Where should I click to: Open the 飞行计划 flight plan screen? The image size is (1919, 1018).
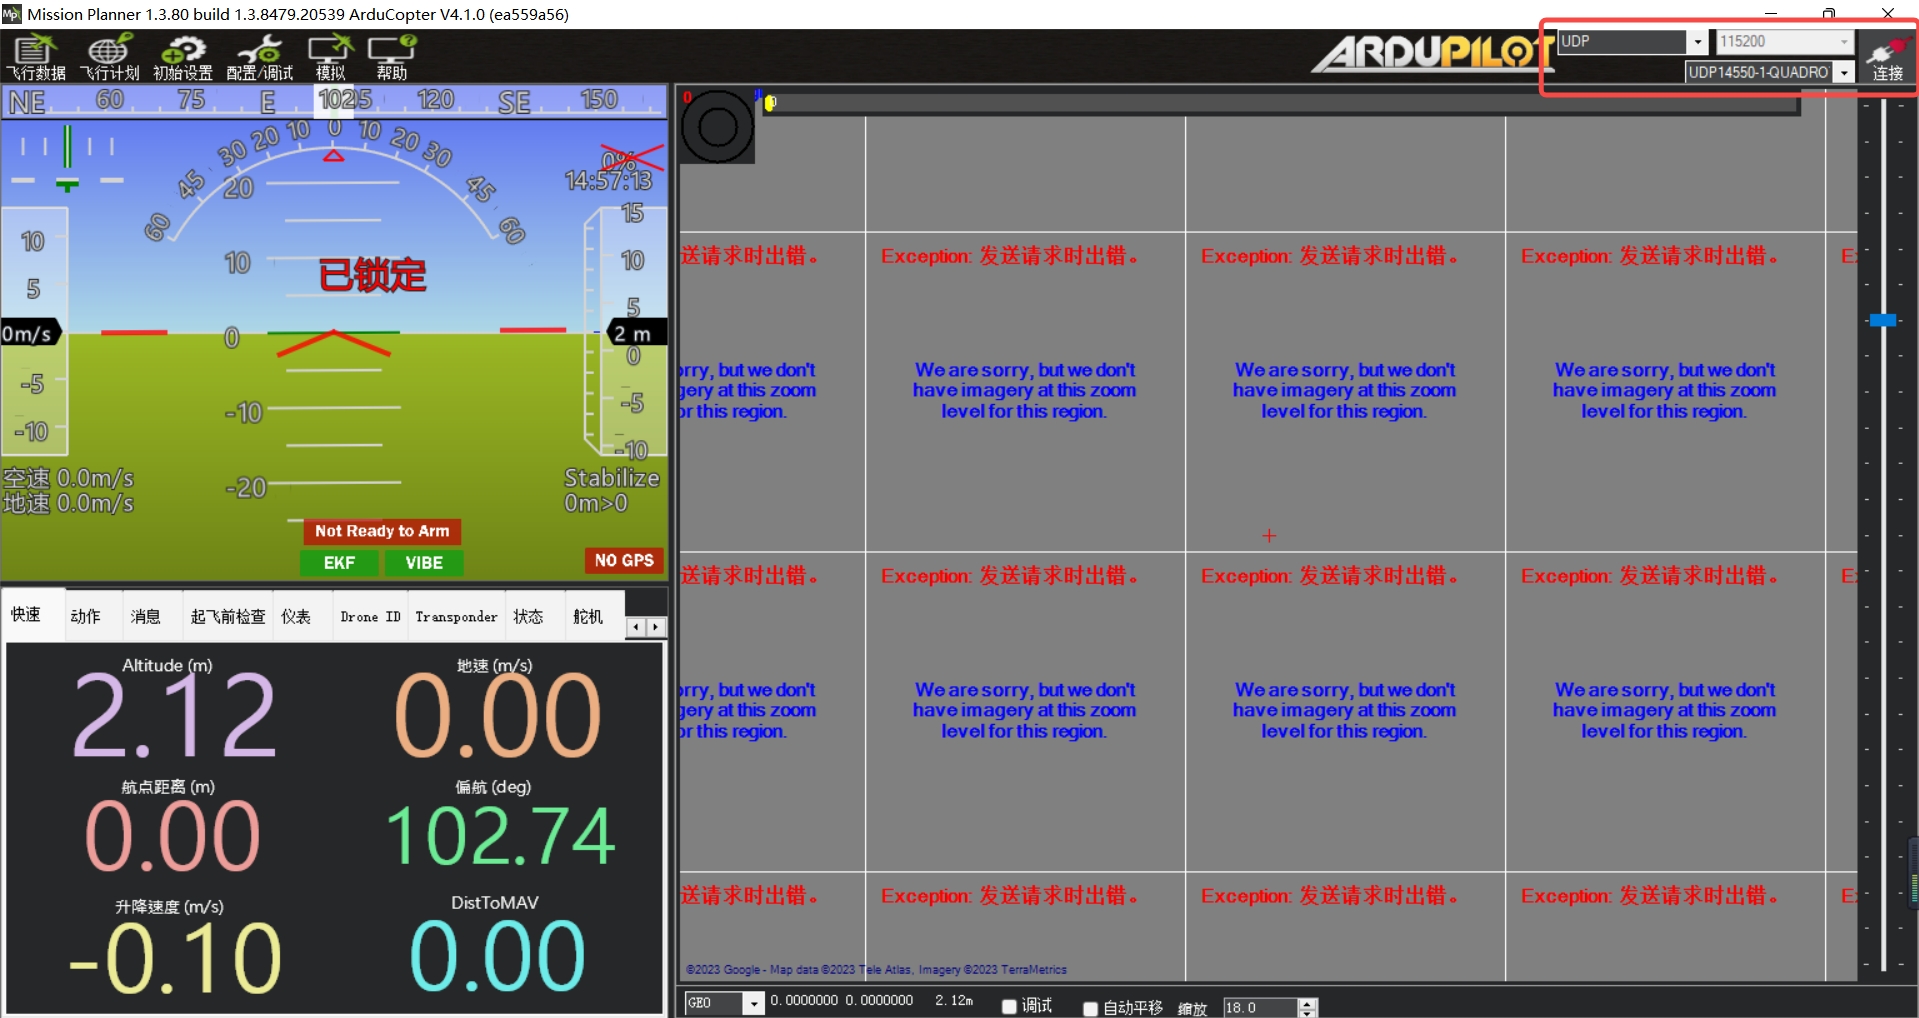(109, 57)
